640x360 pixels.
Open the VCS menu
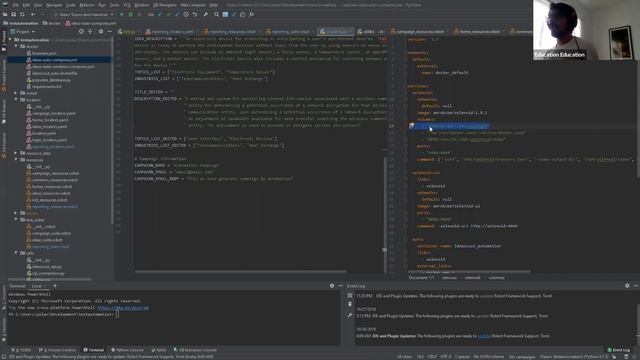(127, 5)
